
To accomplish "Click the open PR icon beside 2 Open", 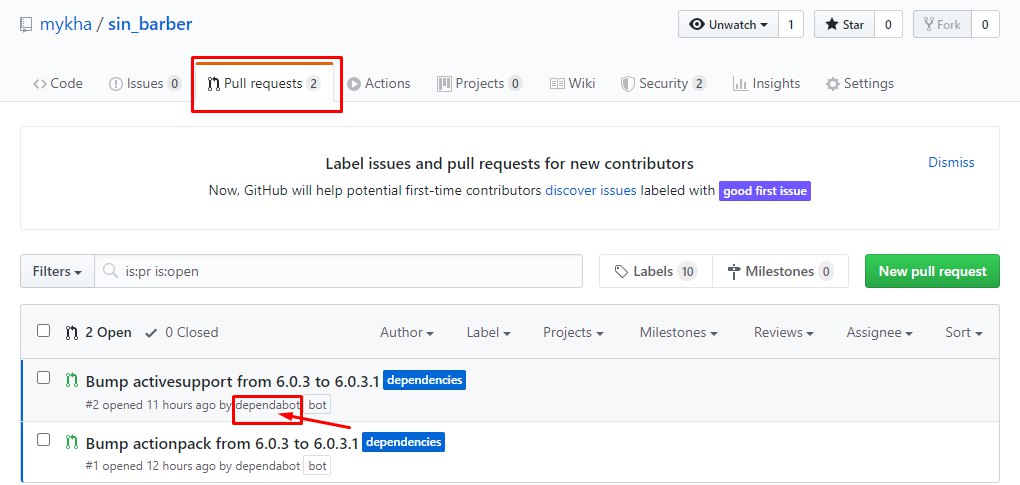I will [x=72, y=333].
